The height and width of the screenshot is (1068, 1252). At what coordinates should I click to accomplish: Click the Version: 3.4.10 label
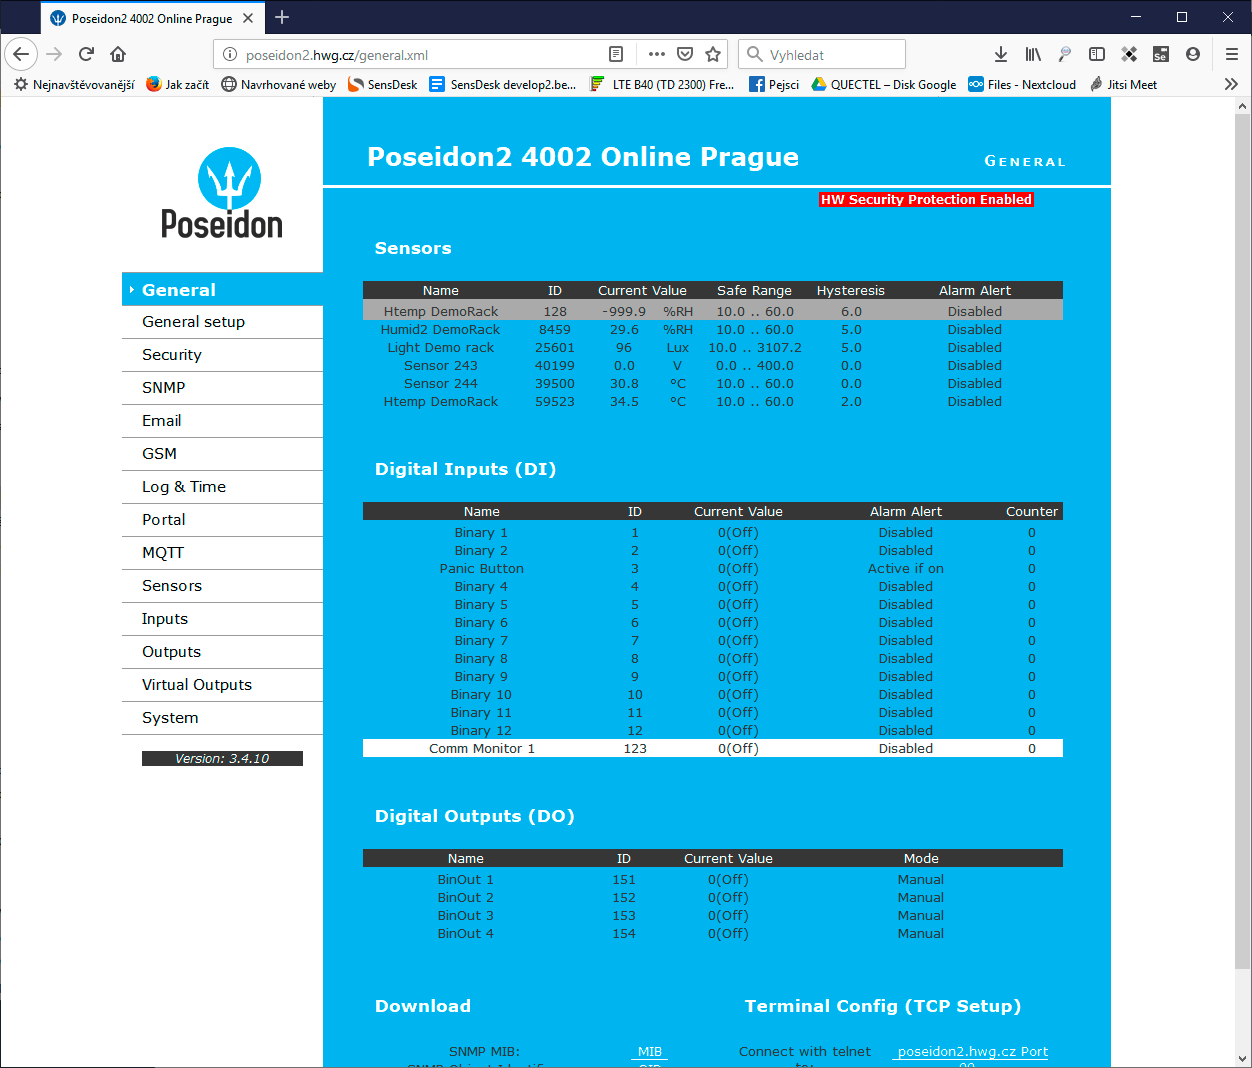coord(222,759)
